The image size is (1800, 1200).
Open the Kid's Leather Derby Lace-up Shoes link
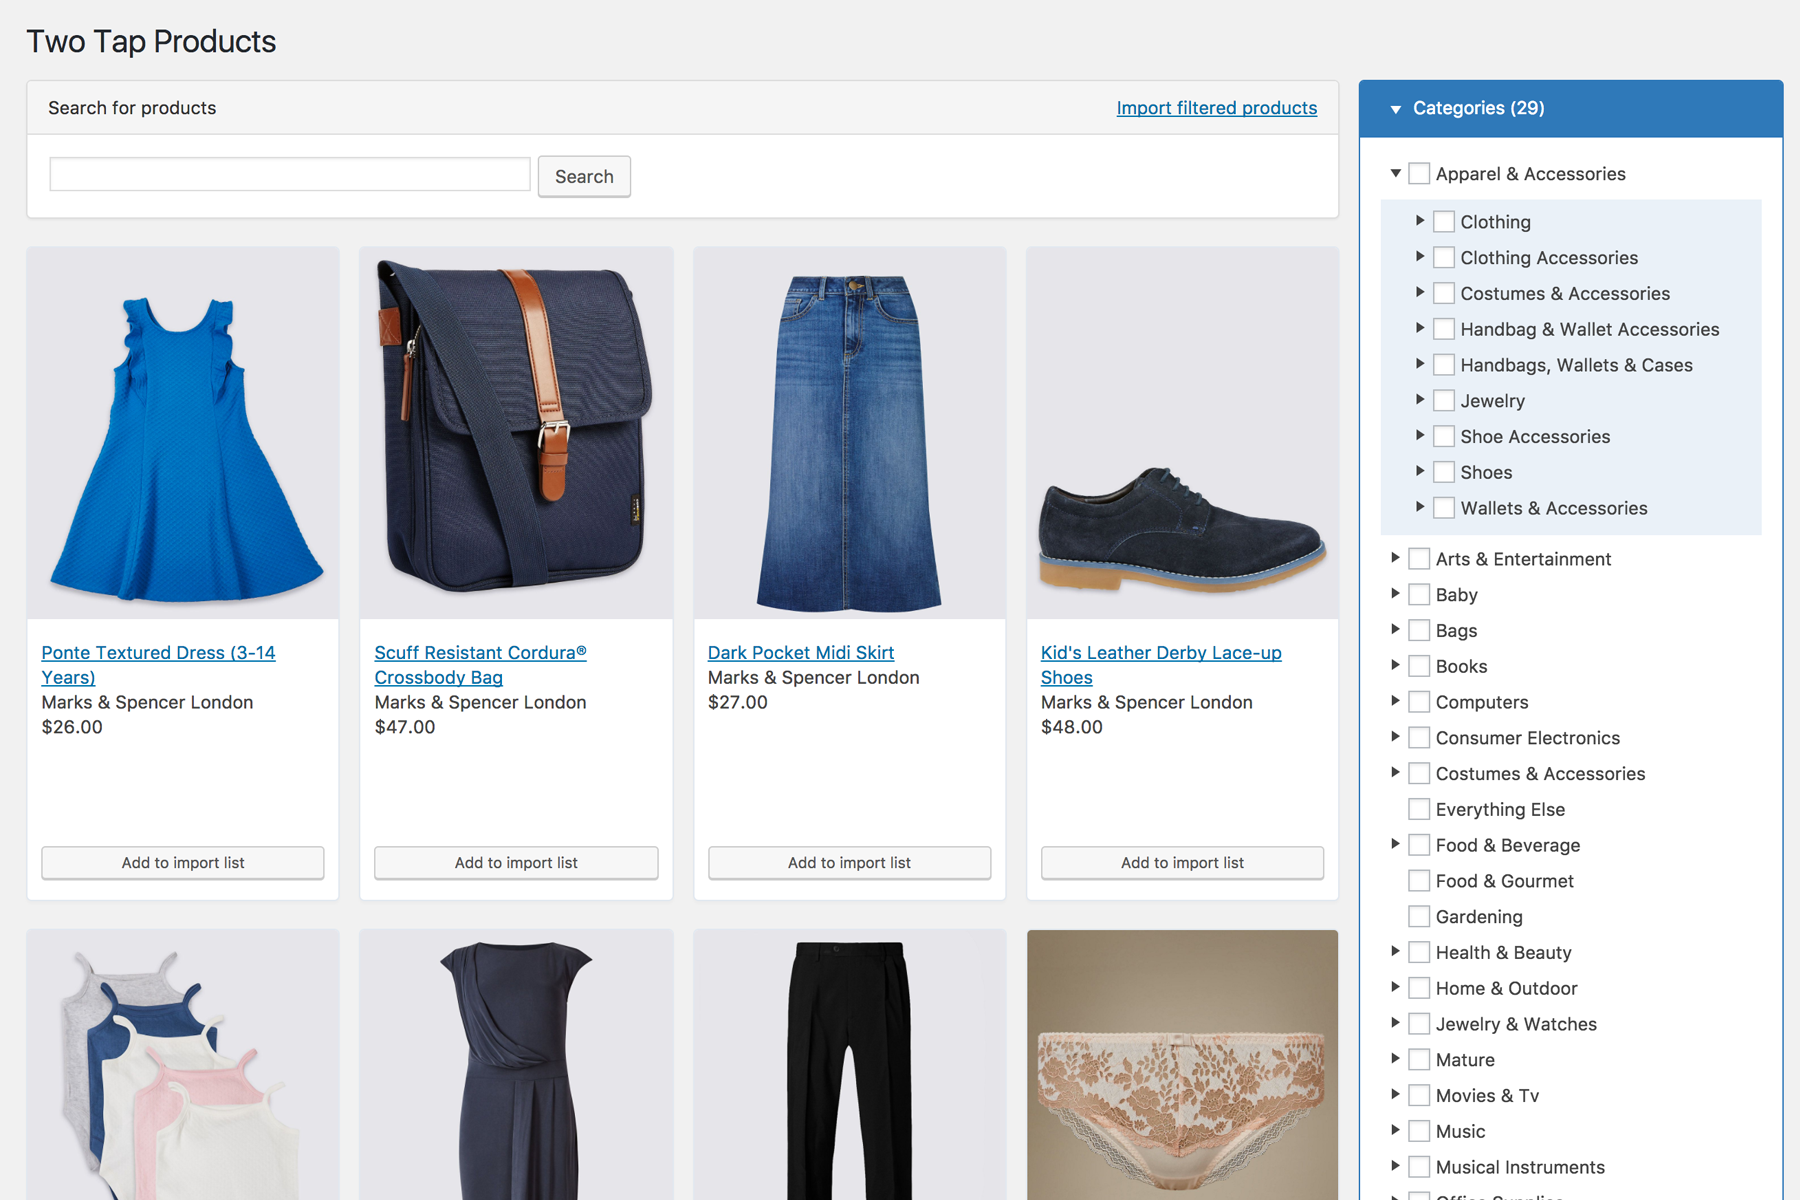tap(1161, 665)
